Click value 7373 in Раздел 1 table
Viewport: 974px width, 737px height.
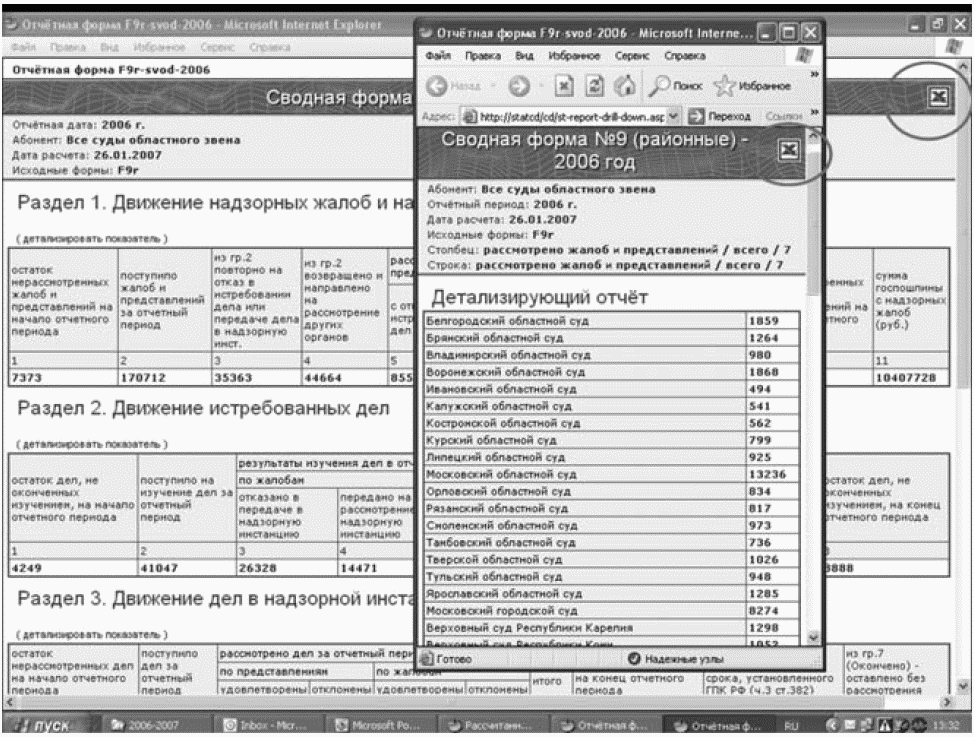coord(27,378)
